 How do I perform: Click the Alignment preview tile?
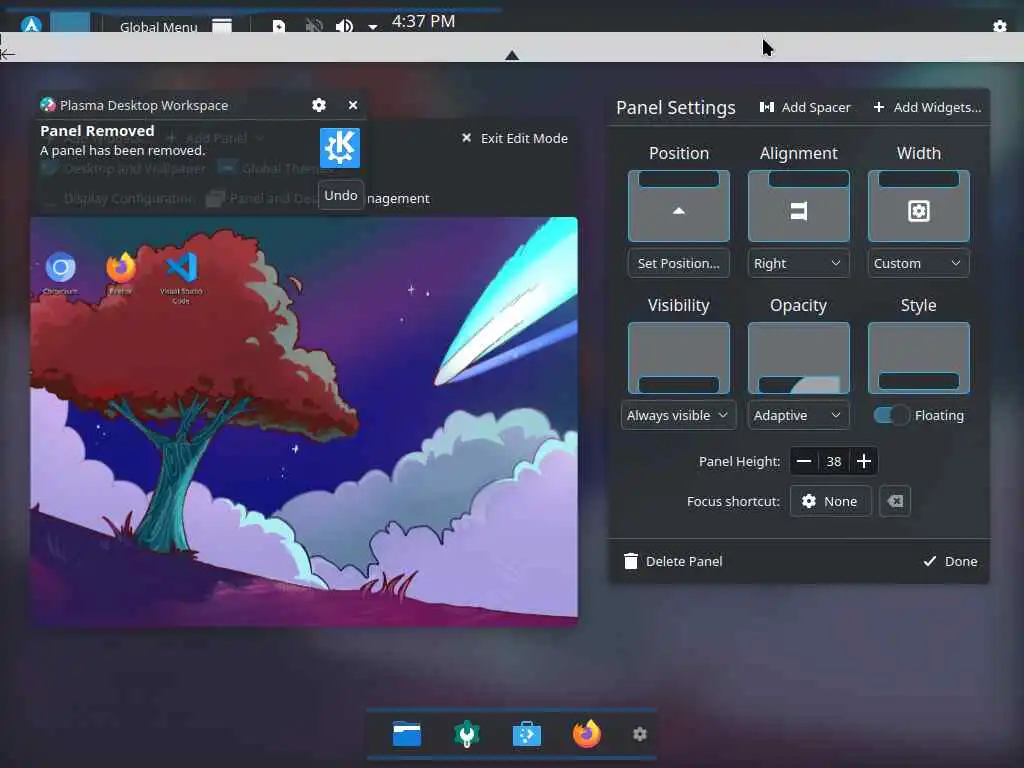799,206
